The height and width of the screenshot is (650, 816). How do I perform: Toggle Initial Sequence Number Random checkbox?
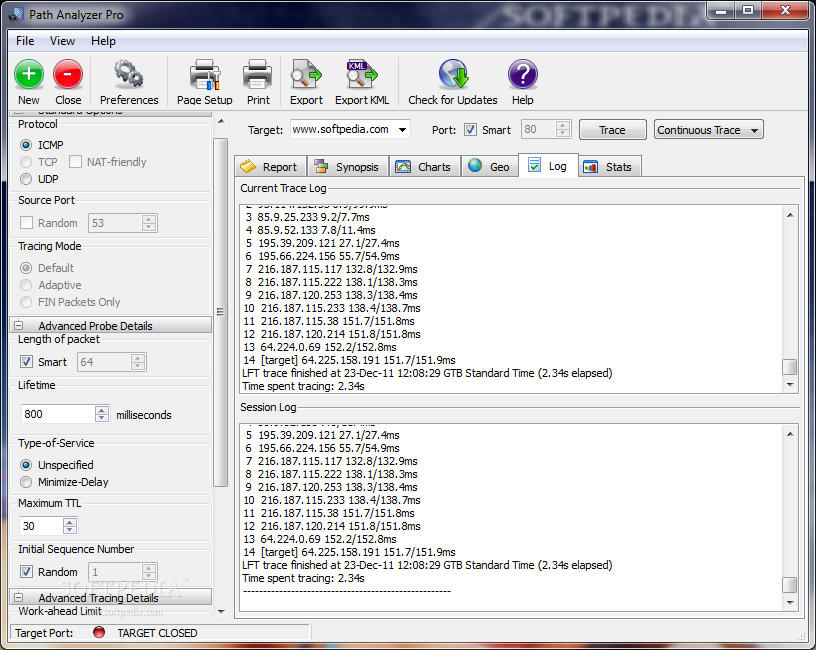(x=26, y=571)
